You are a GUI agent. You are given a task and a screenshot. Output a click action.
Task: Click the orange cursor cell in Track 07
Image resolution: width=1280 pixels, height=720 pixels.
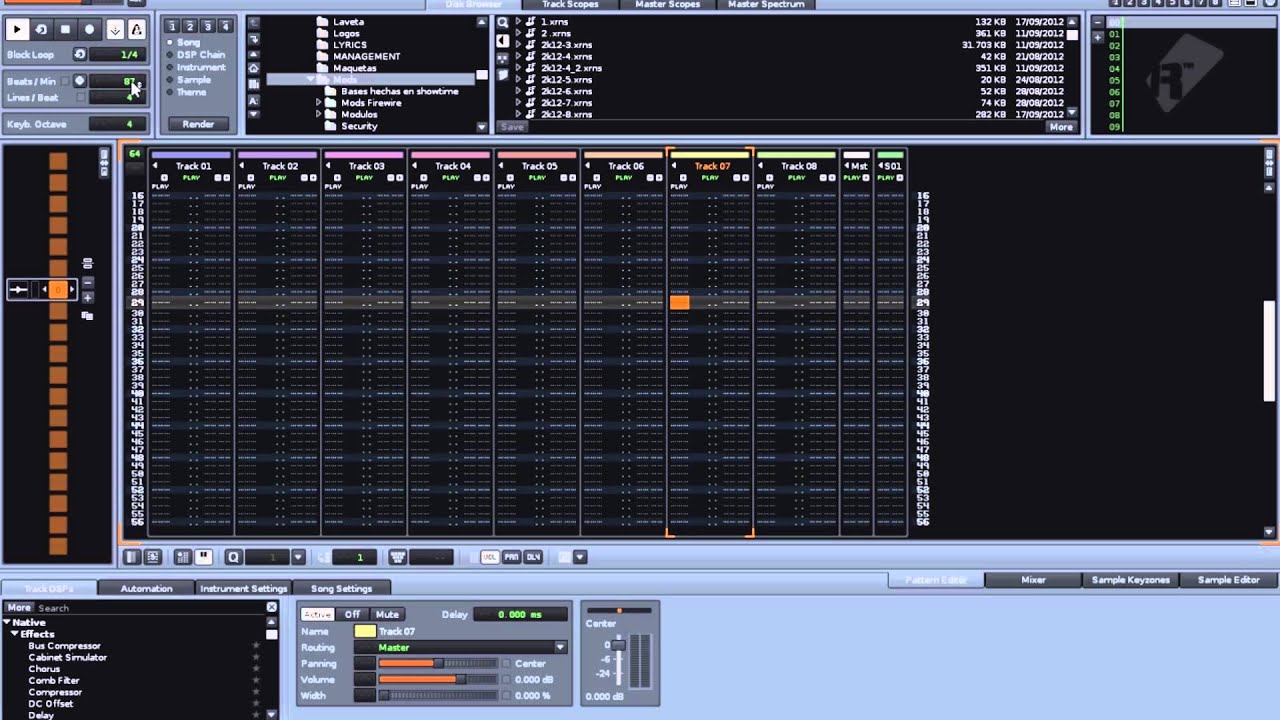click(x=680, y=302)
